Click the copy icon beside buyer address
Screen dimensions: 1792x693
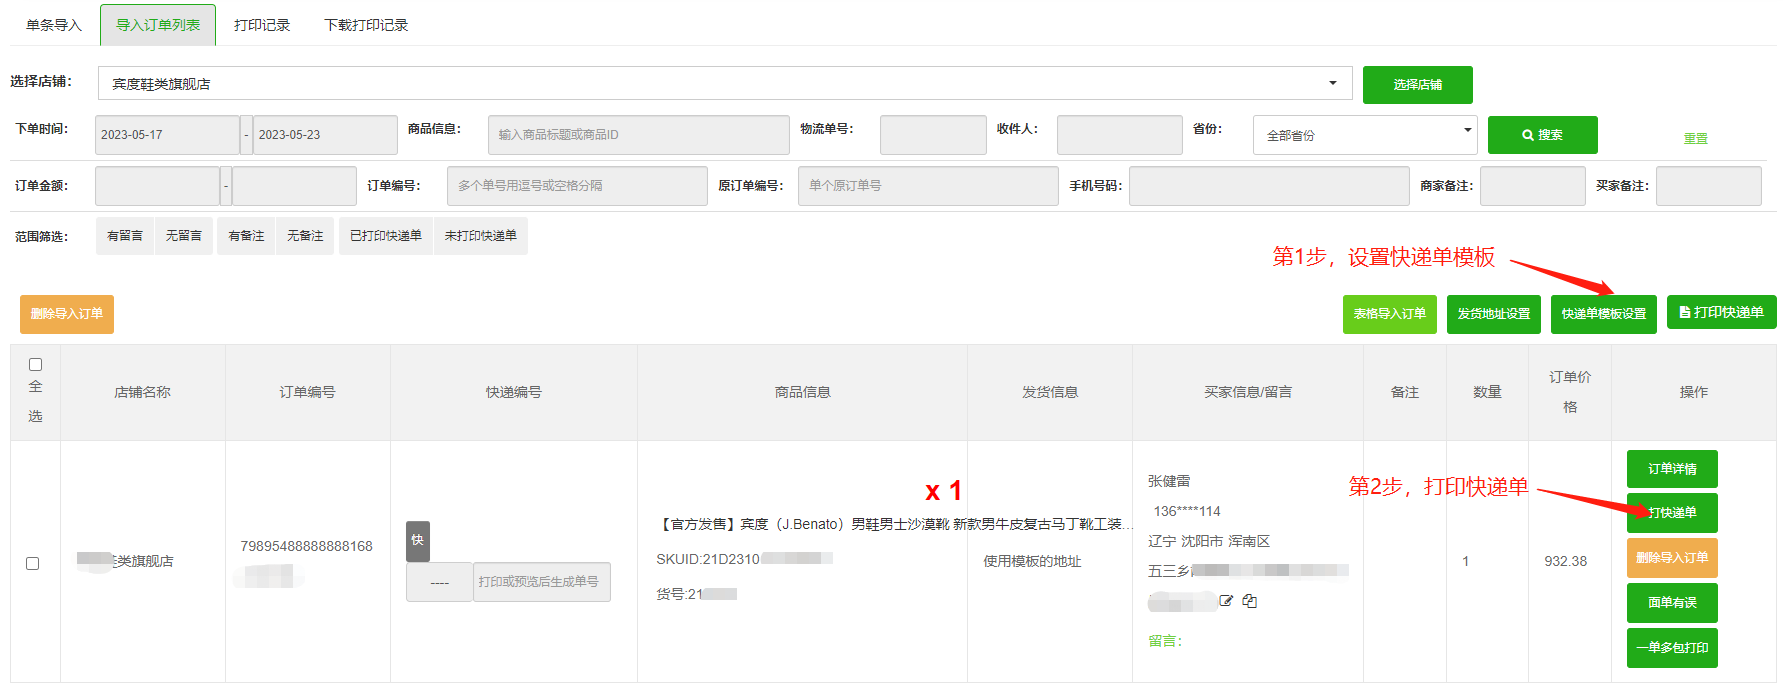pos(1249,601)
